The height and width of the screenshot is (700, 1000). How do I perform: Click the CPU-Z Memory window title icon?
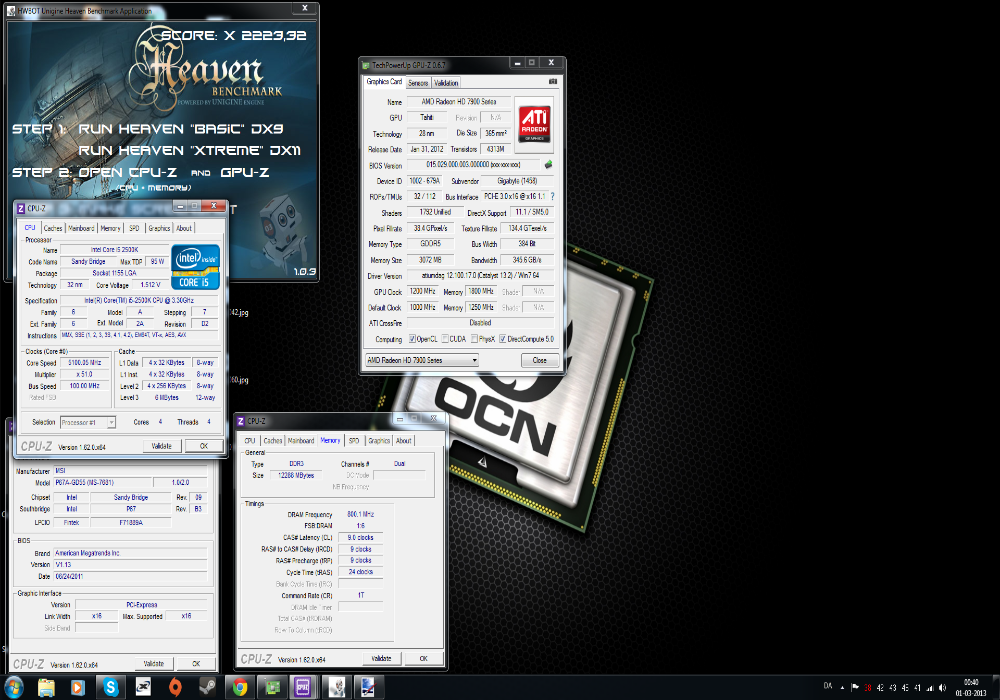[x=240, y=421]
